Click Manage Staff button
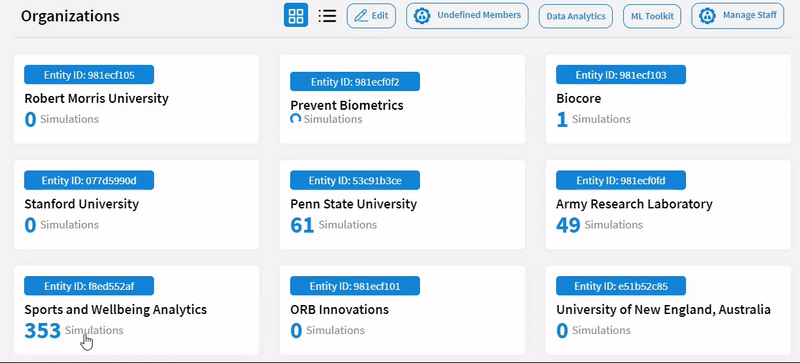Image resolution: width=800 pixels, height=363 pixels. click(738, 16)
